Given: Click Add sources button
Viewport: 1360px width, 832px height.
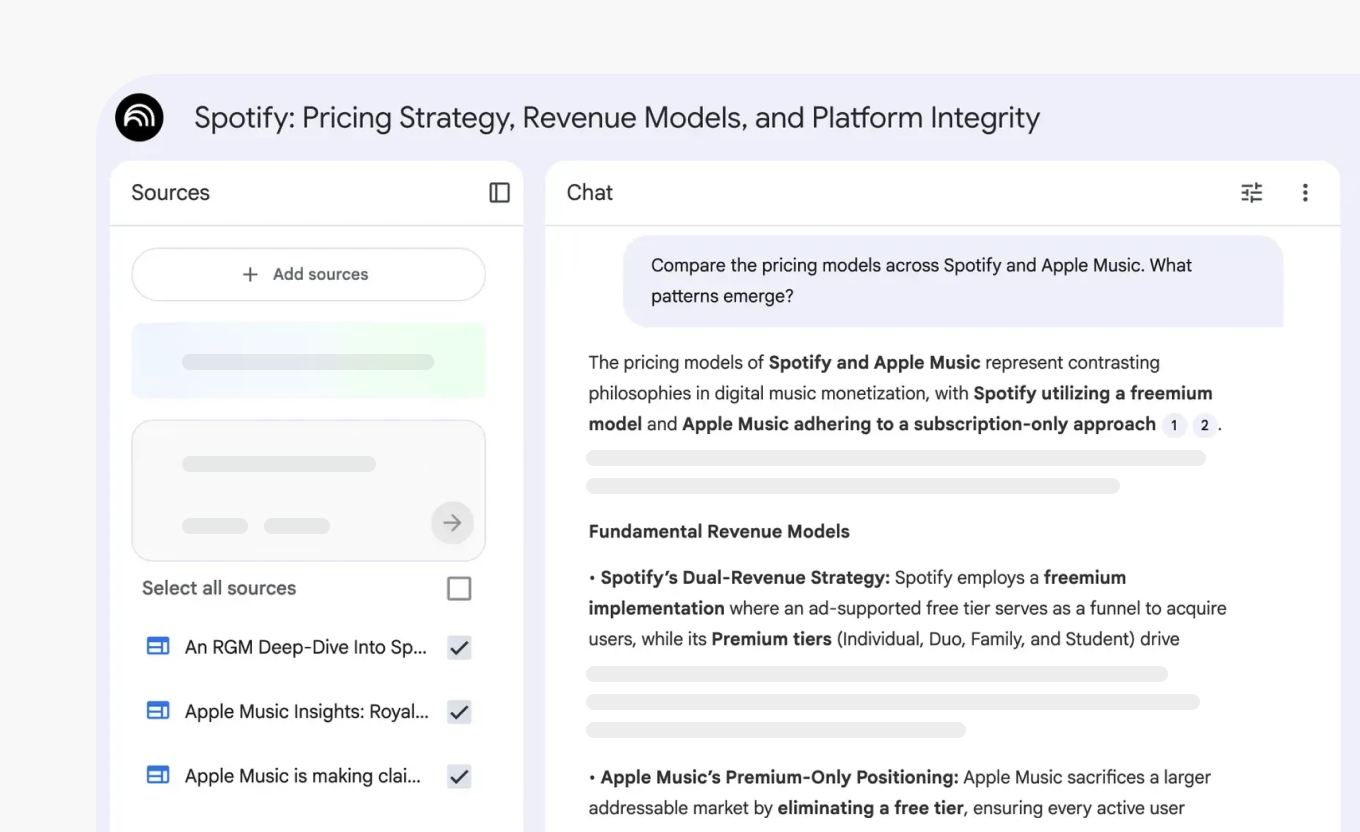Looking at the screenshot, I should pyautogui.click(x=308, y=274).
